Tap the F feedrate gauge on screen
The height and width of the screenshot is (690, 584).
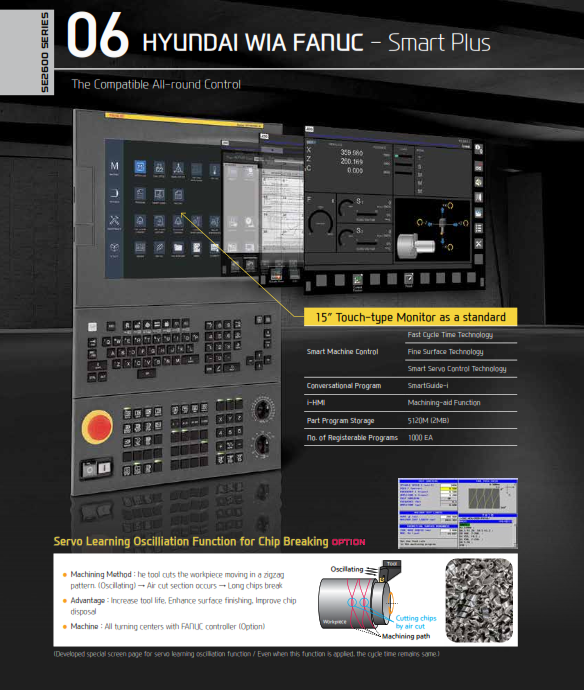click(321, 222)
